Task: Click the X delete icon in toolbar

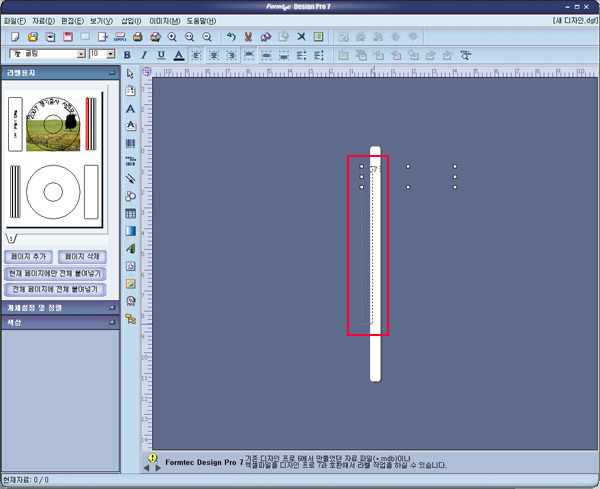Action: pos(301,37)
